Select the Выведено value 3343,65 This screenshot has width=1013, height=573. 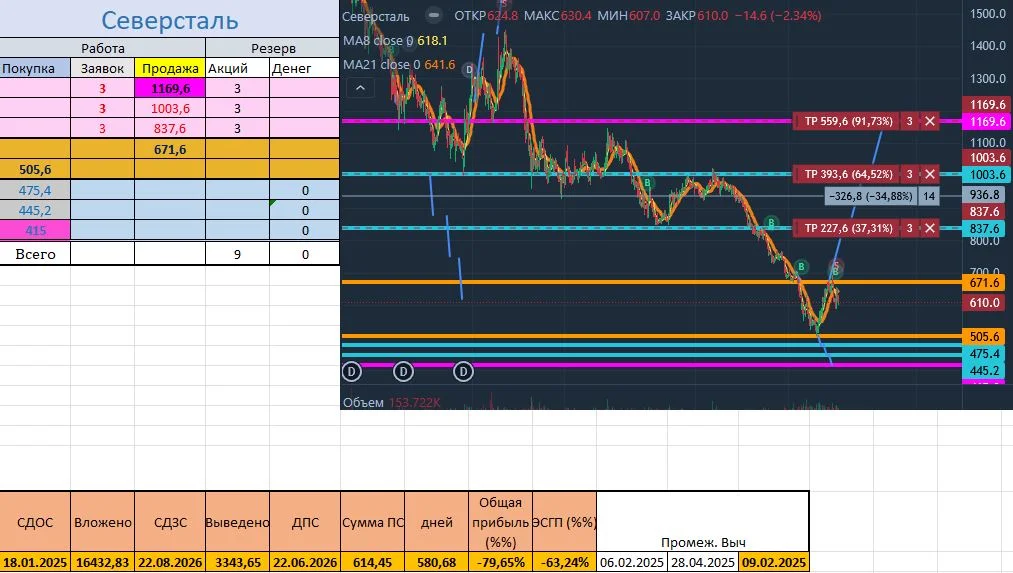click(x=237, y=563)
